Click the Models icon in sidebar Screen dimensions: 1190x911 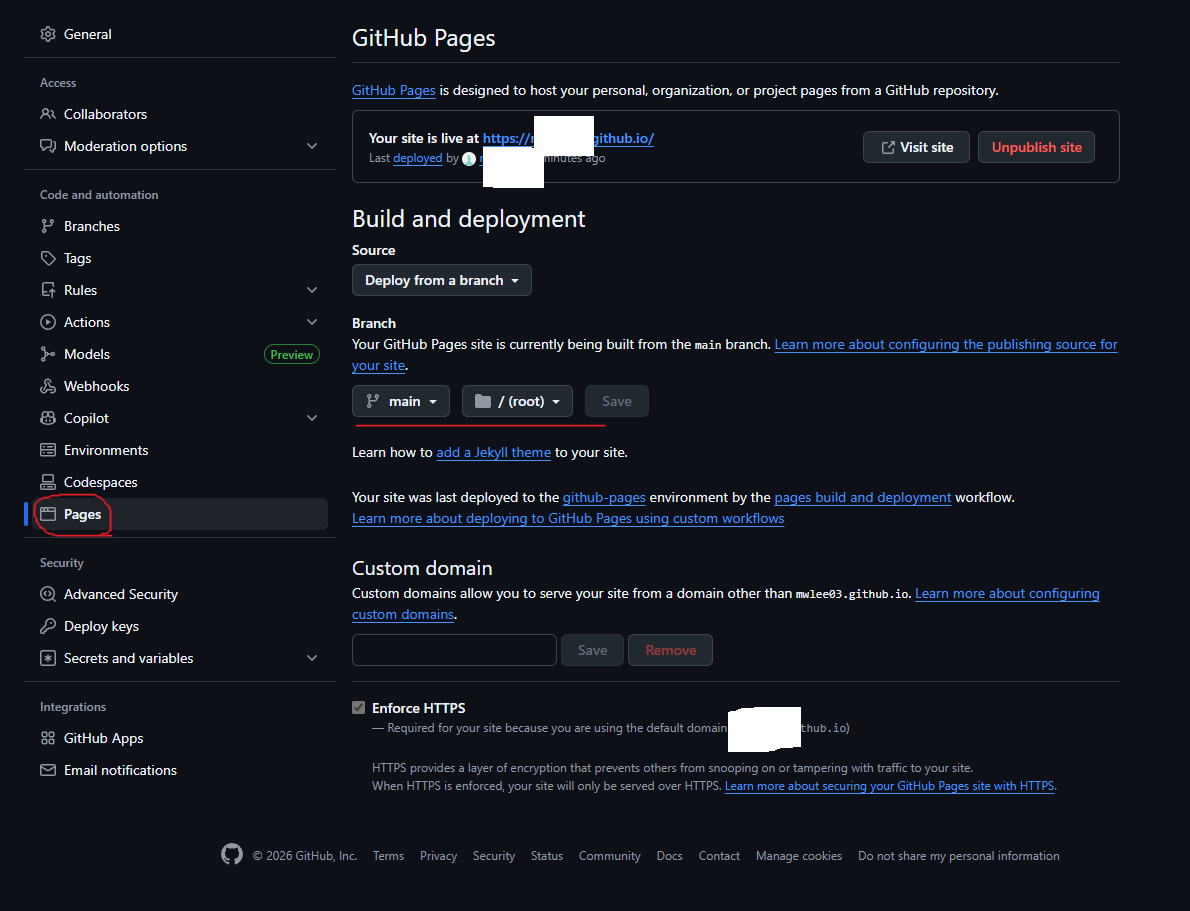coord(48,354)
